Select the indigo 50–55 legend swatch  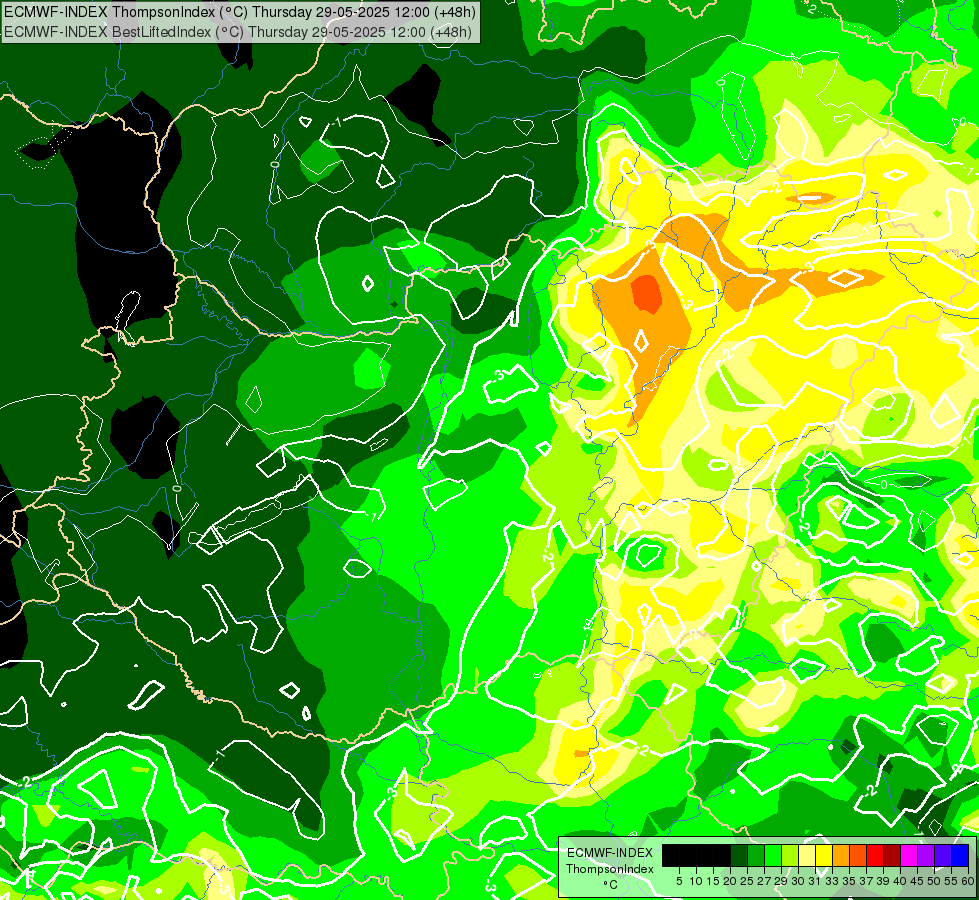tap(943, 855)
